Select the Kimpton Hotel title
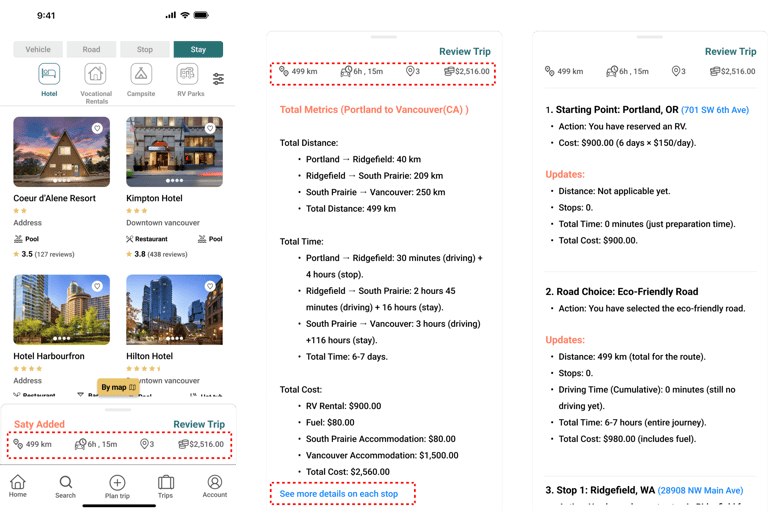 154,198
